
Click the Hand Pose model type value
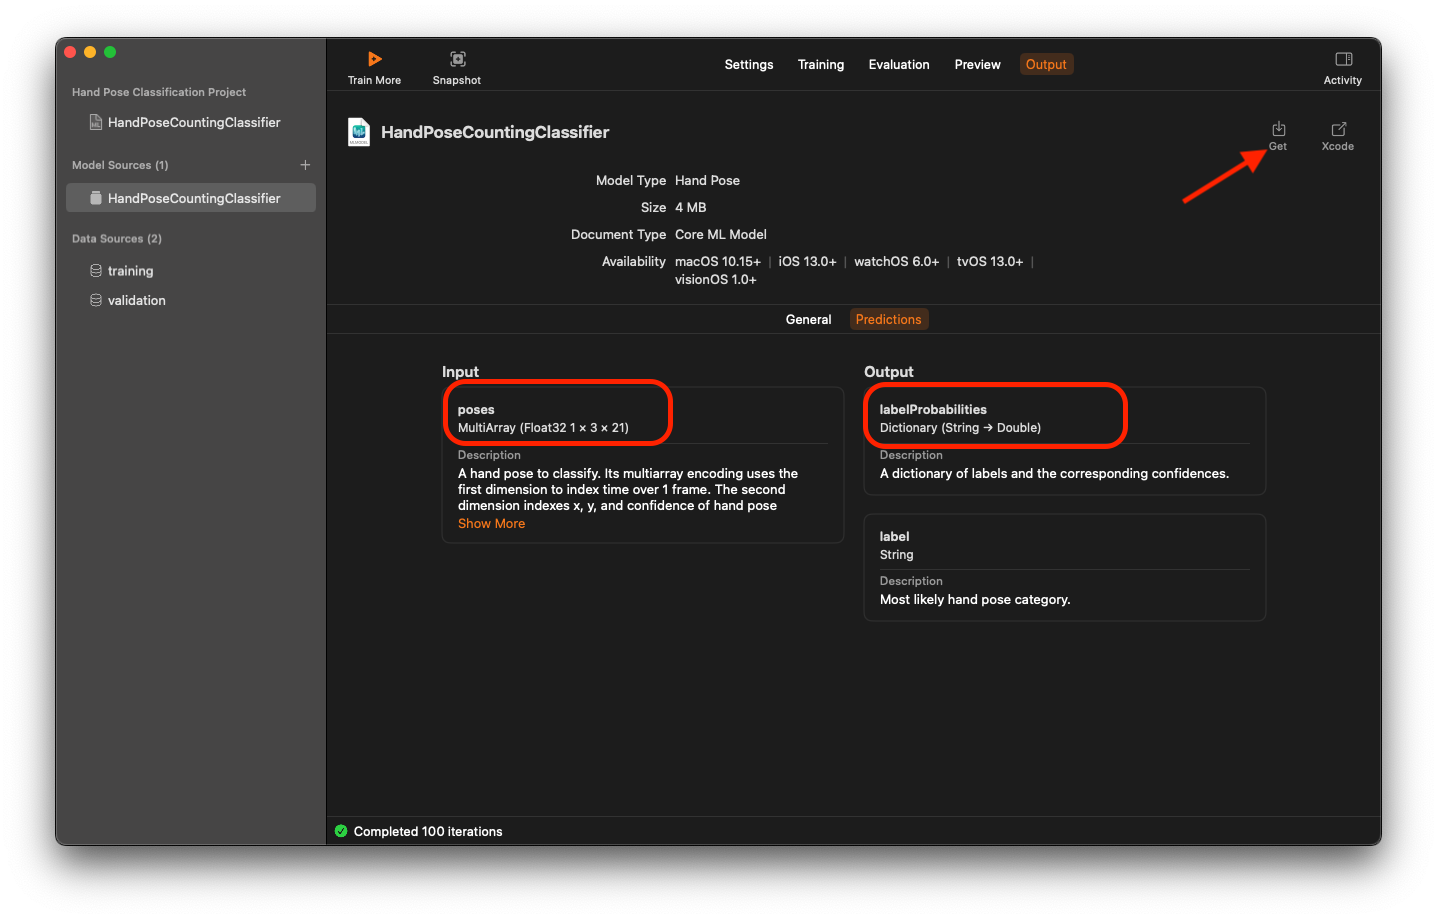(707, 181)
